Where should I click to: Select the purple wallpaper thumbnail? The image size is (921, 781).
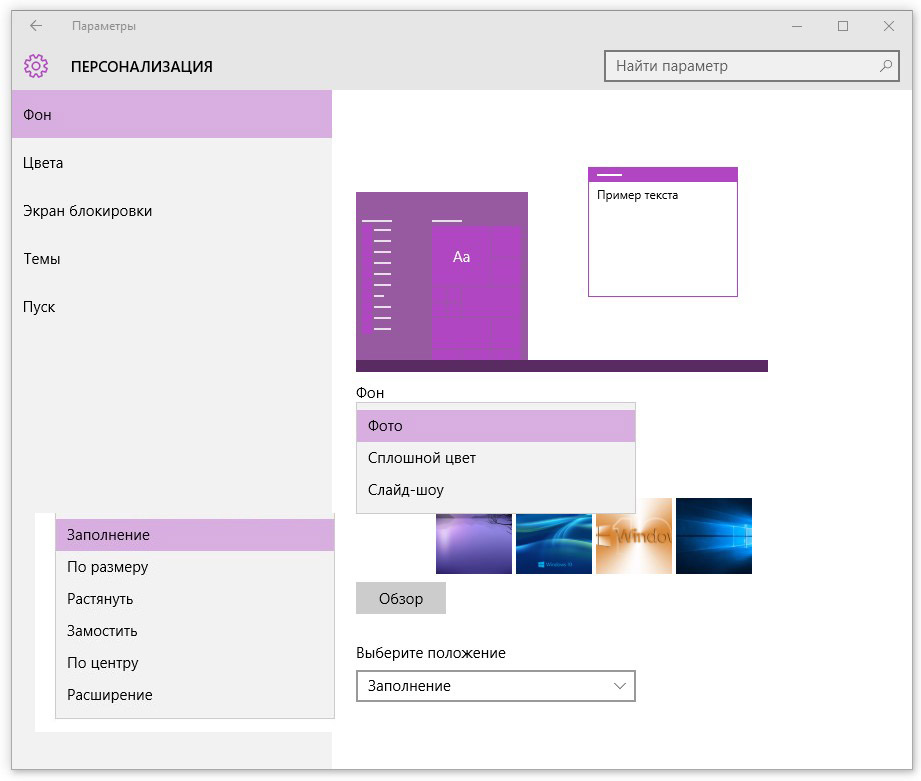click(x=474, y=537)
